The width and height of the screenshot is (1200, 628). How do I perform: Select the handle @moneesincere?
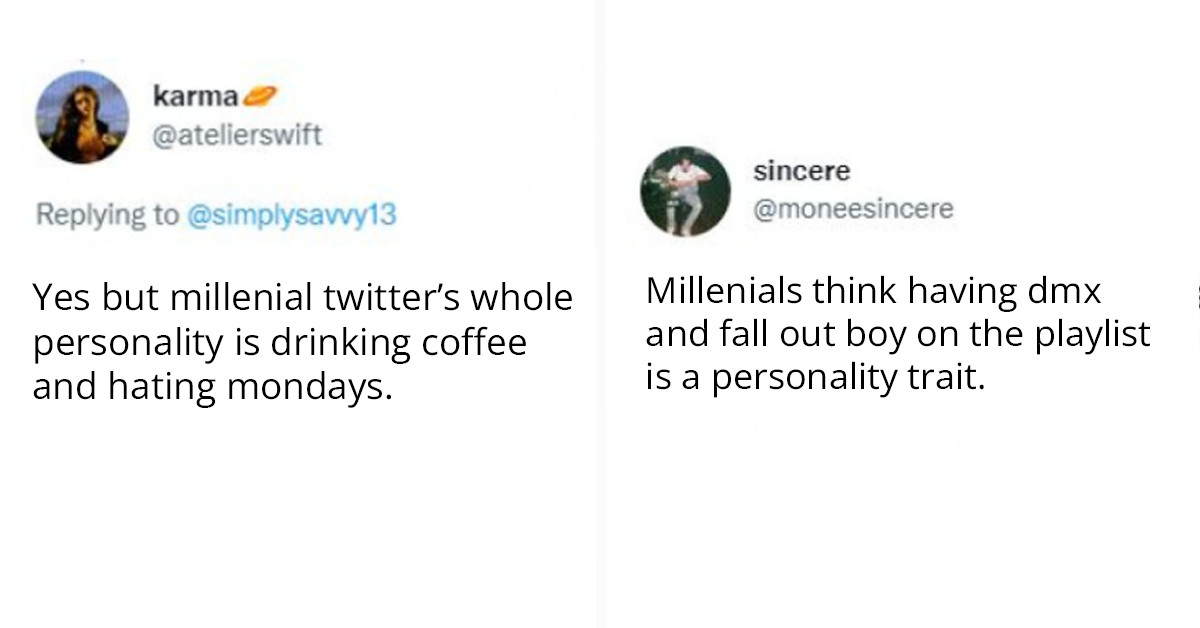[853, 208]
